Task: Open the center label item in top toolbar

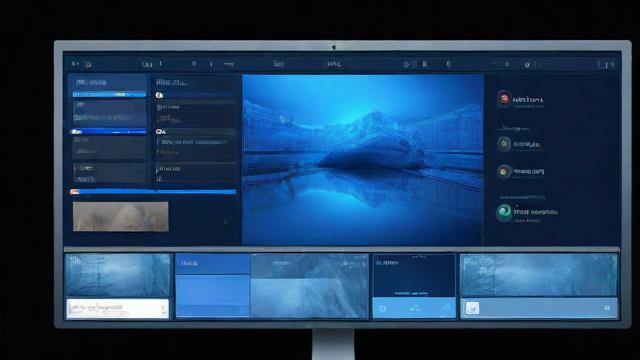Action: coord(334,64)
